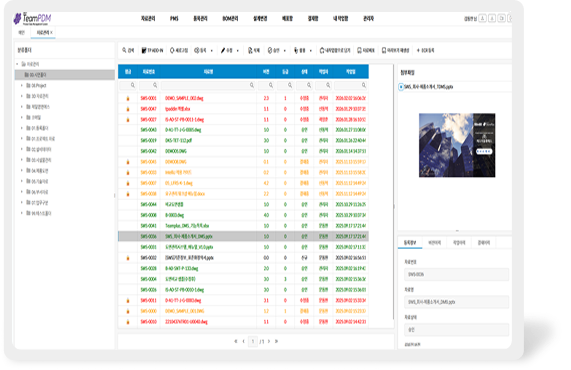
Task: Go to the next page with single-right arrow
Action: tap(269, 341)
